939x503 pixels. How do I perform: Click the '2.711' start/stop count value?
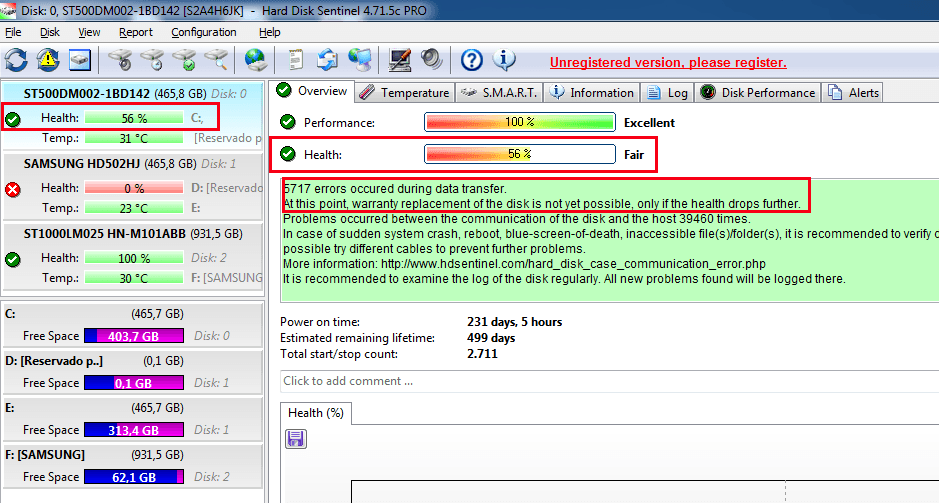[482, 354]
